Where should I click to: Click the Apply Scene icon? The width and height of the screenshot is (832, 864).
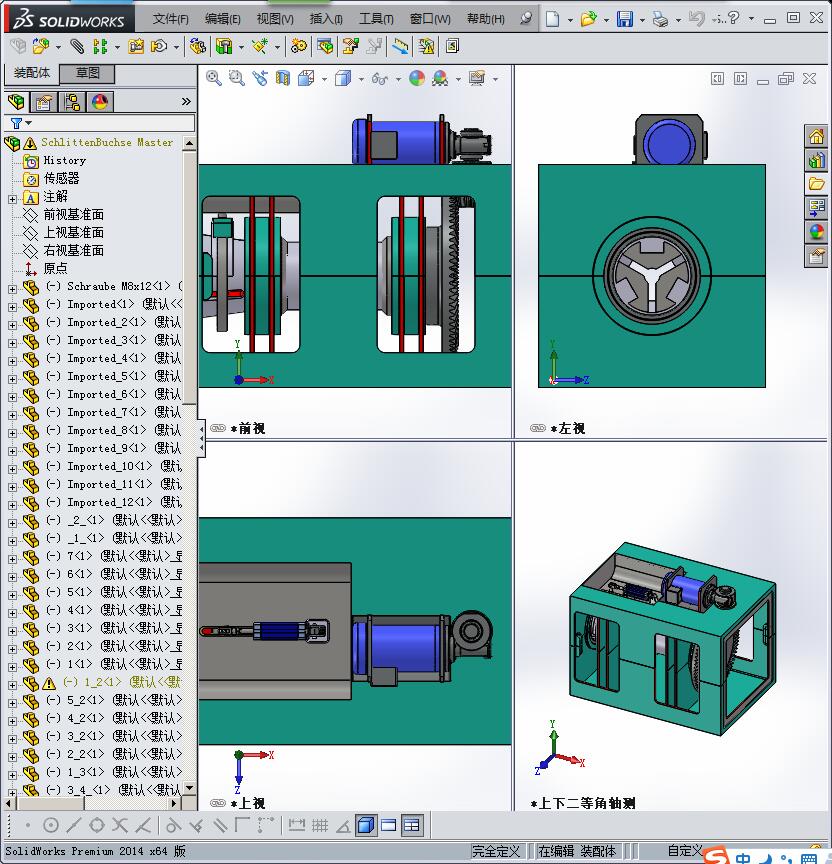point(440,78)
